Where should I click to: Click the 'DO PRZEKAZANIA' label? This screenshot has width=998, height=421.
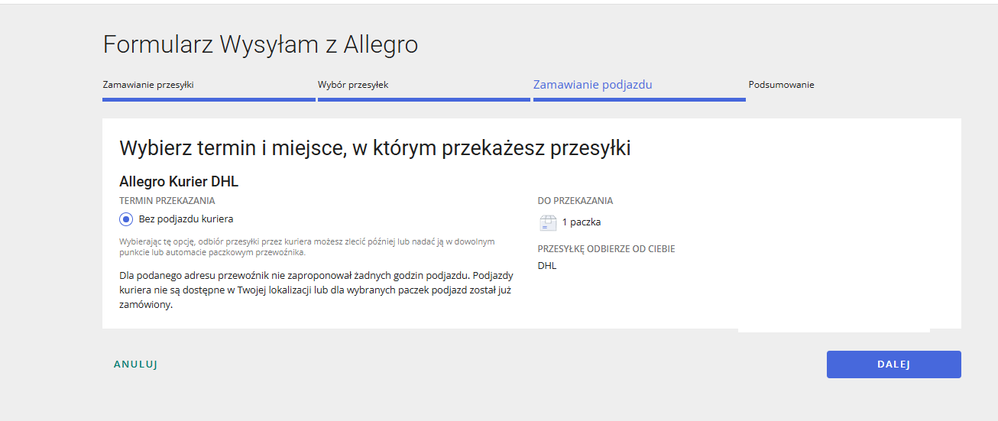pyautogui.click(x=575, y=201)
